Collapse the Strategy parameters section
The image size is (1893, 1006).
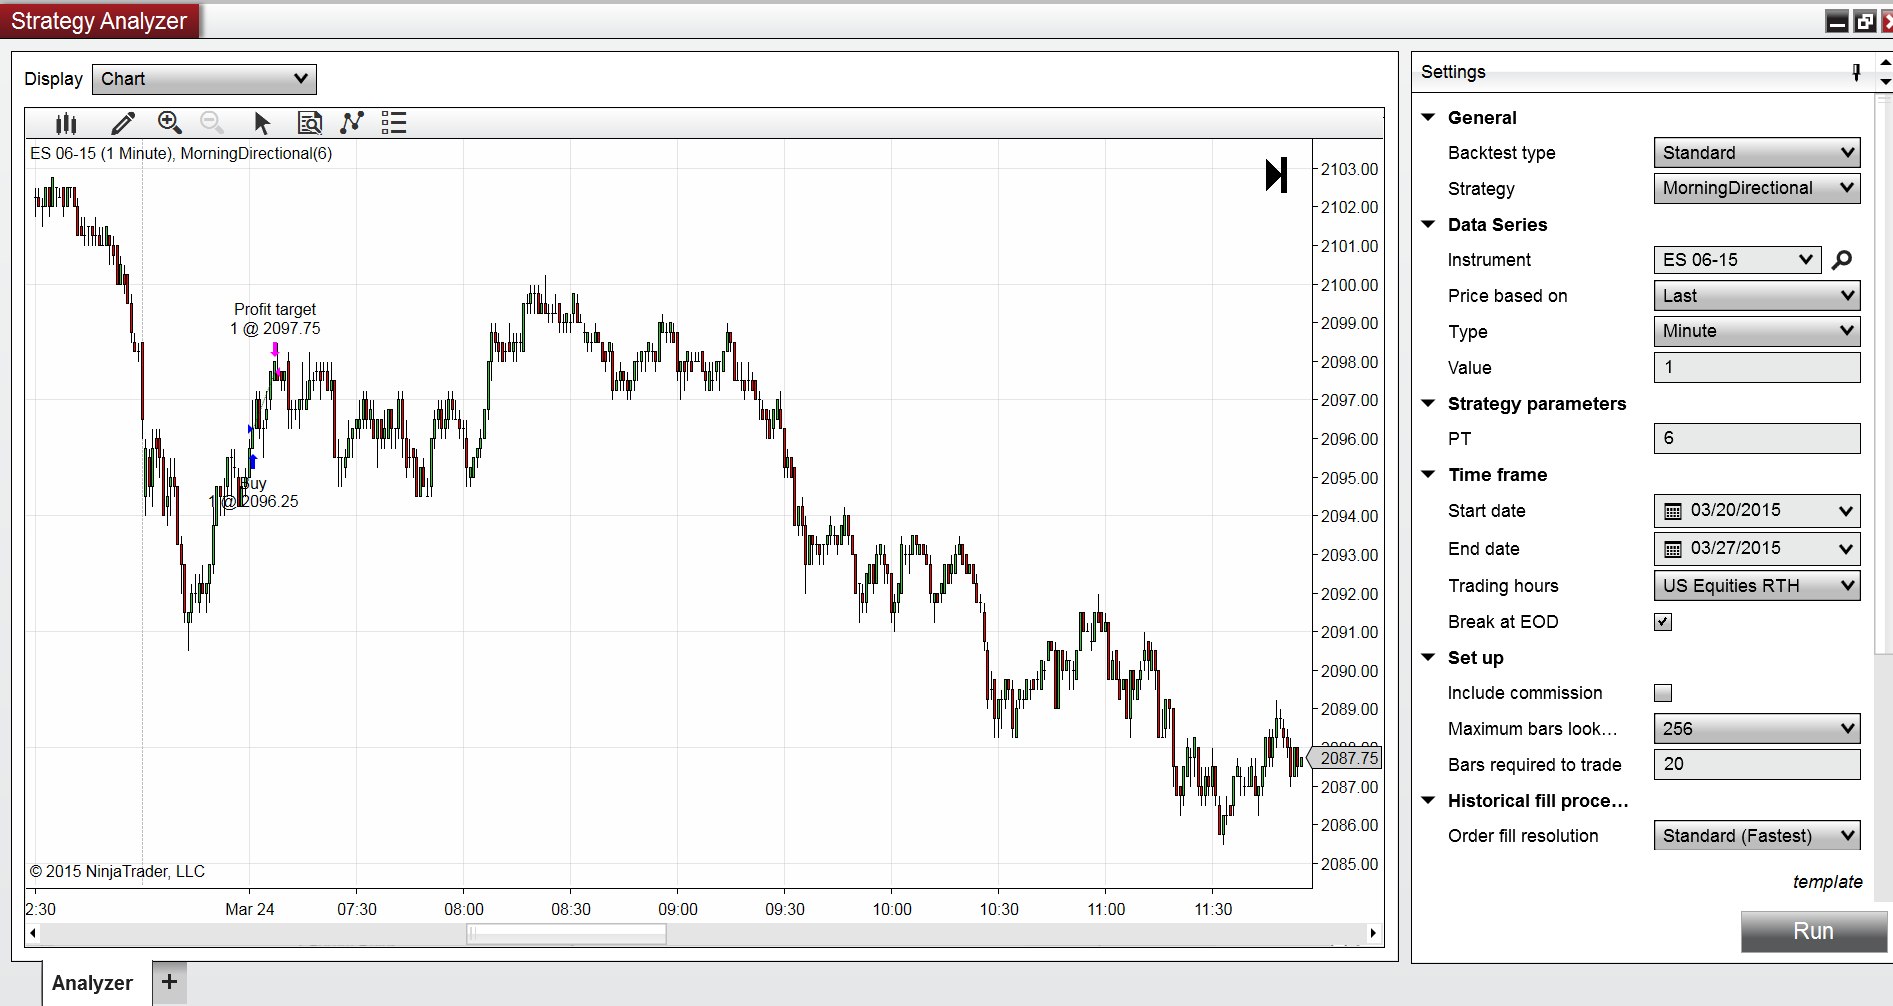click(x=1428, y=403)
